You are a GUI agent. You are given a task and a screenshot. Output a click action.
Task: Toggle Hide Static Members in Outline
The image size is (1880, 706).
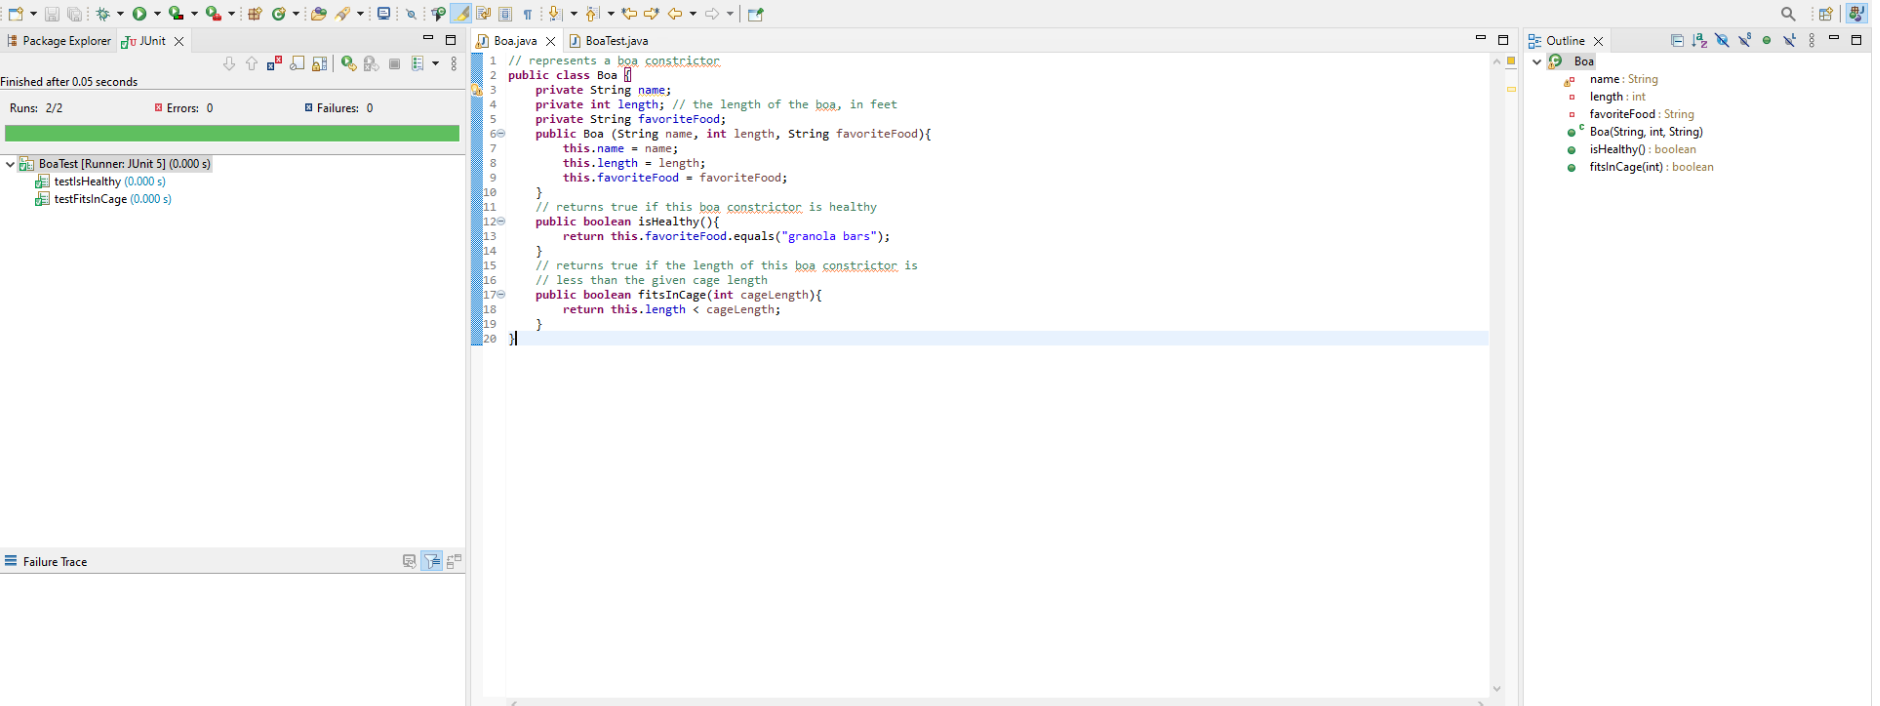tap(1745, 40)
